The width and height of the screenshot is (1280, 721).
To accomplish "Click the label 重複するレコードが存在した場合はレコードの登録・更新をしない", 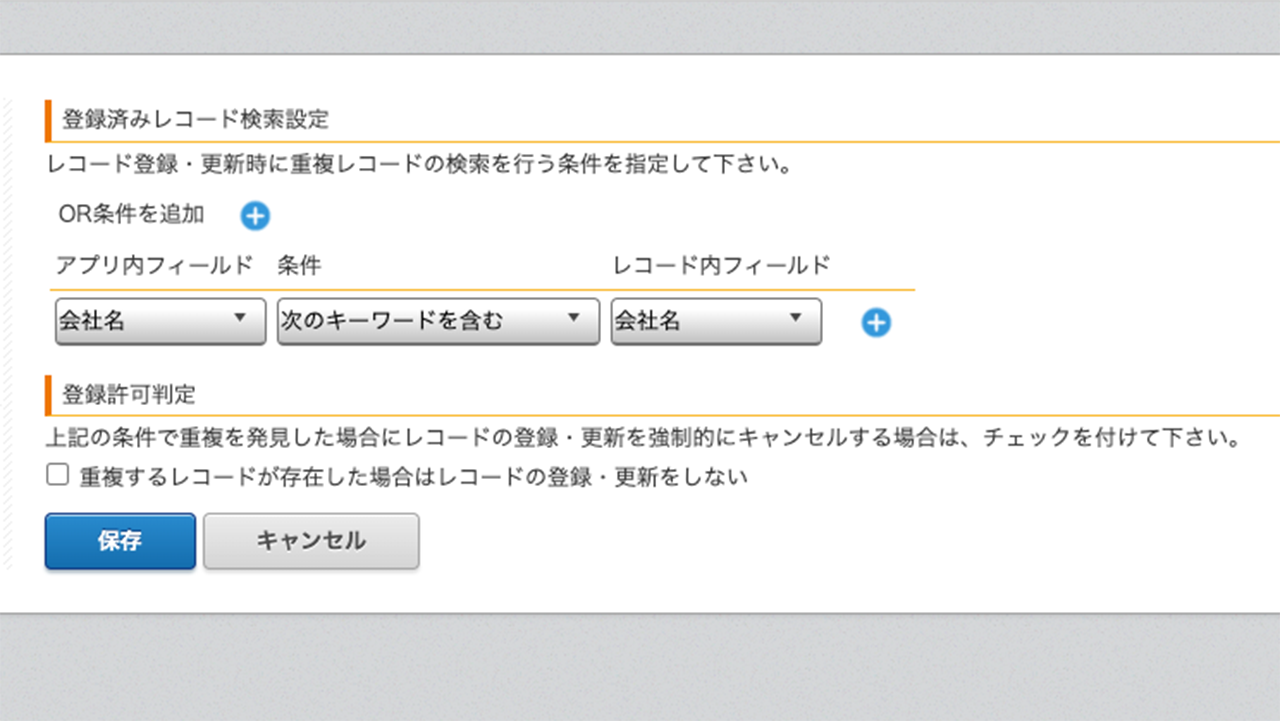I will coord(414,477).
